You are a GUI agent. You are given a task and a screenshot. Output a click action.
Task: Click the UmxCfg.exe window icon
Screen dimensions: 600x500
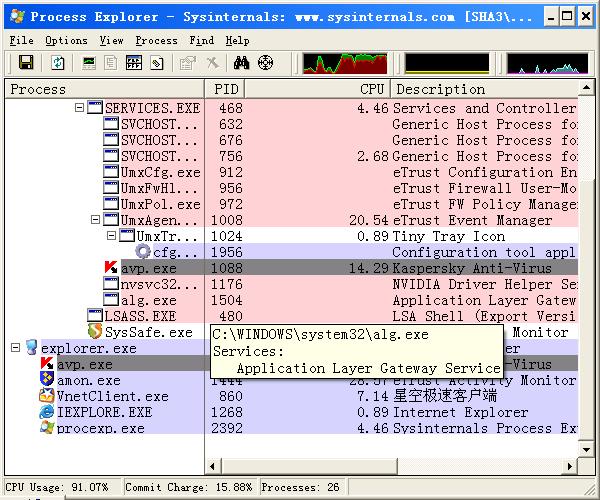pyautogui.click(x=111, y=171)
